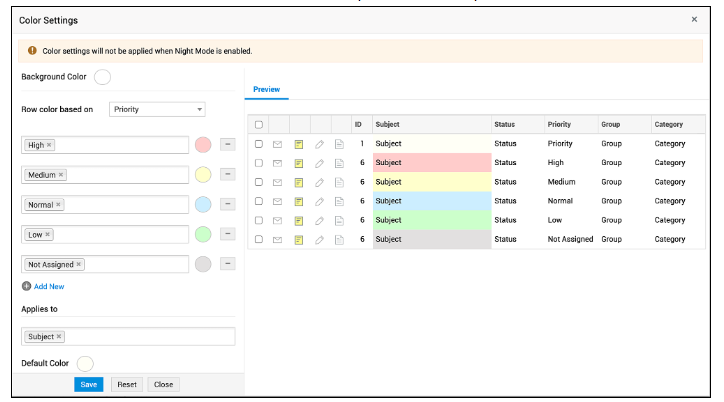Click the yellow note icon in the Medium row

298,182
